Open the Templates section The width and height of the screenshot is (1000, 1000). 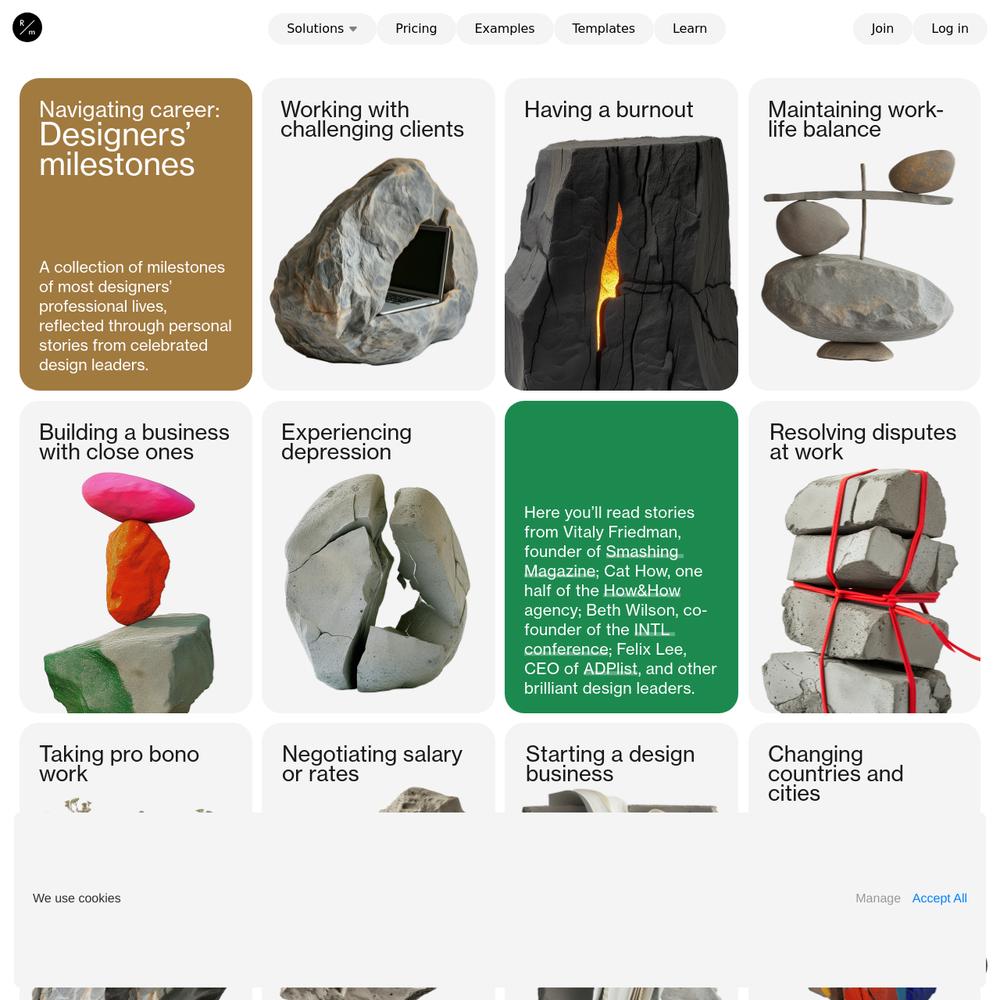click(x=603, y=29)
